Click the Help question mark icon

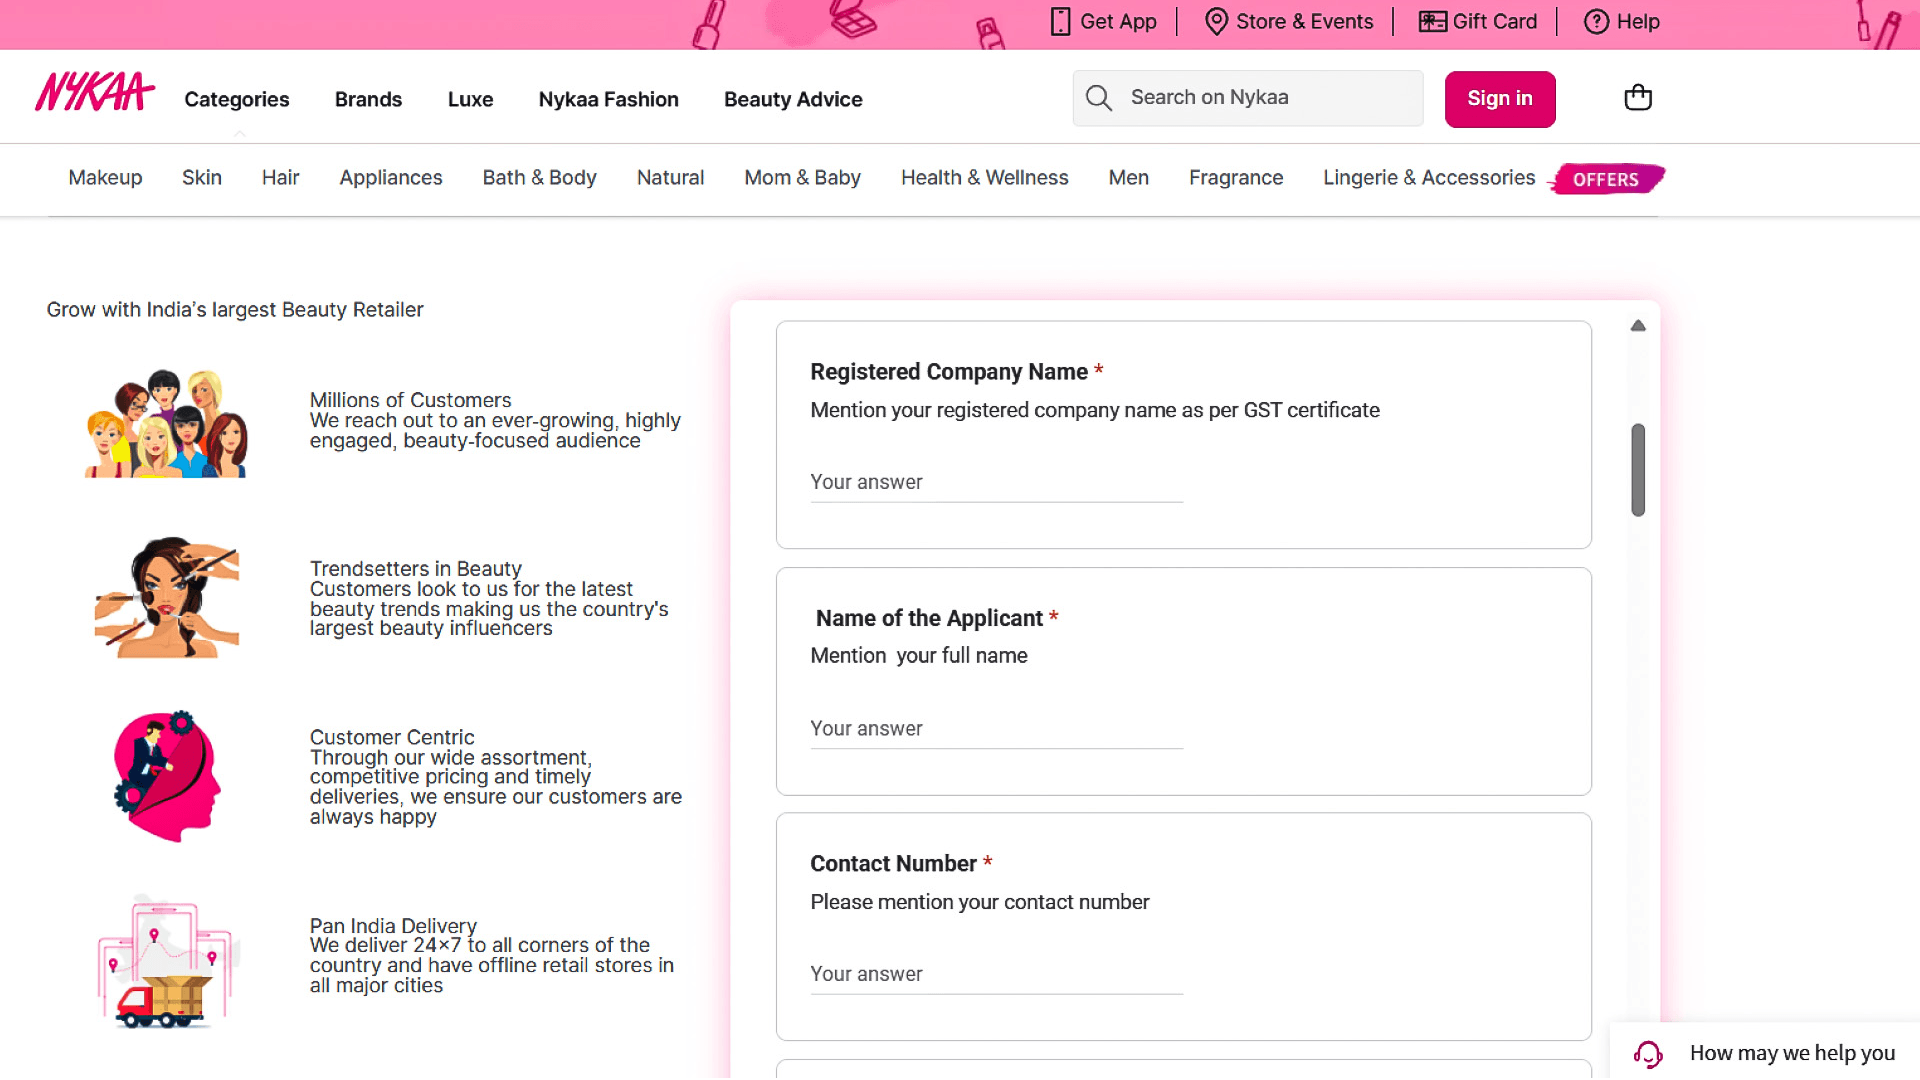1596,21
